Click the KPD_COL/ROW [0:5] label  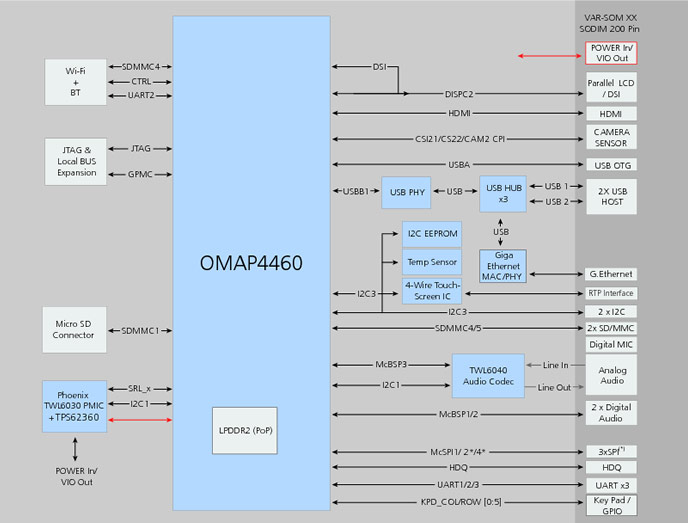tap(461, 502)
